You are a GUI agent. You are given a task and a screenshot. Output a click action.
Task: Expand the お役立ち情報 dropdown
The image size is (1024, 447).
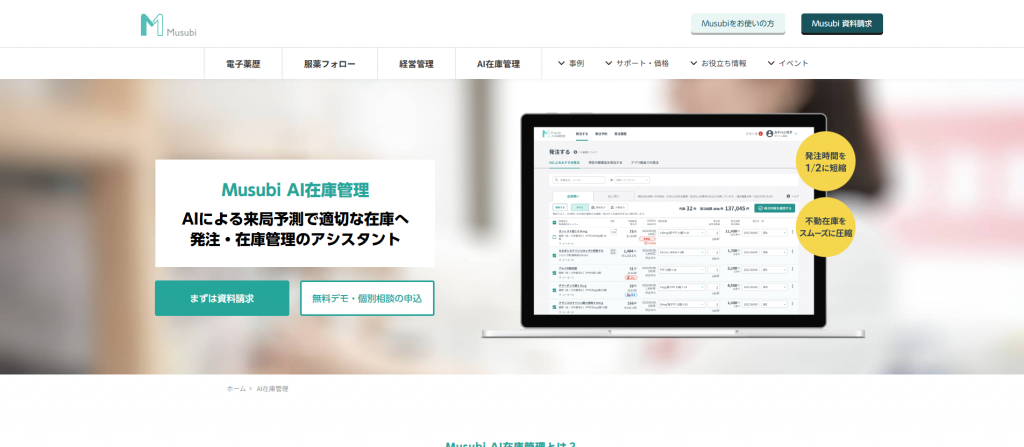718,63
